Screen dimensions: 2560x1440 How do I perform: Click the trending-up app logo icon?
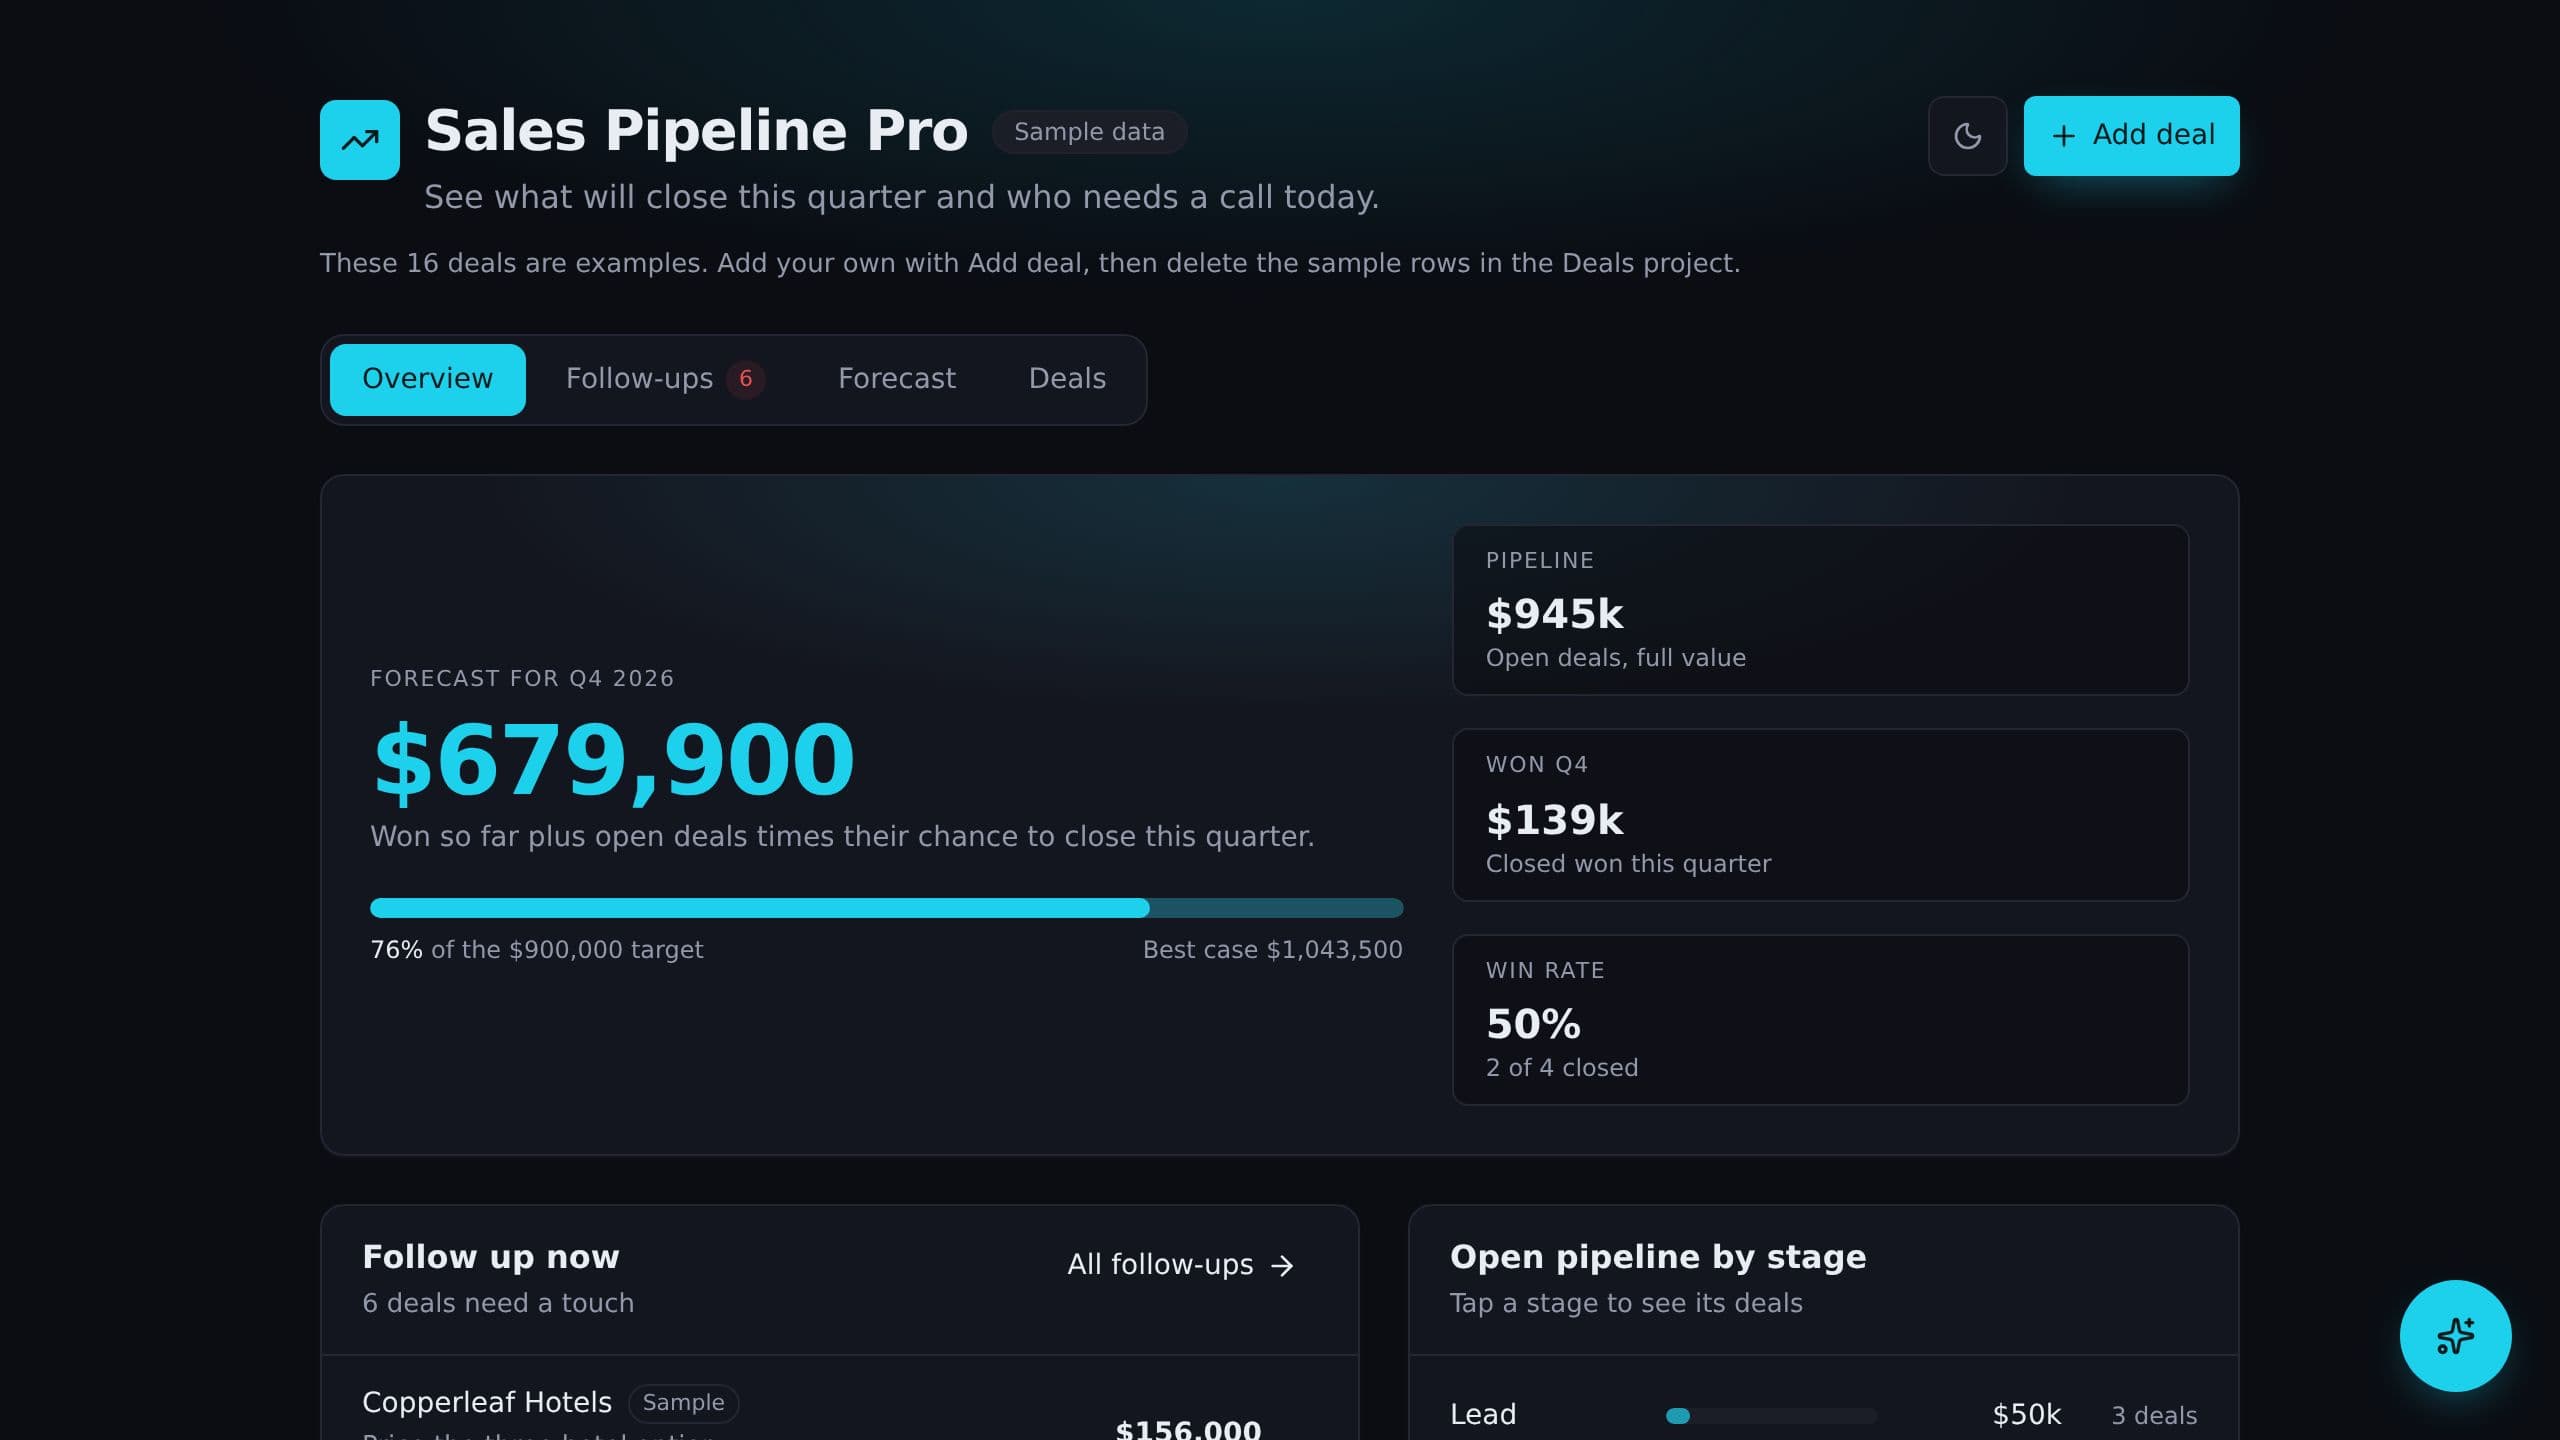click(360, 140)
